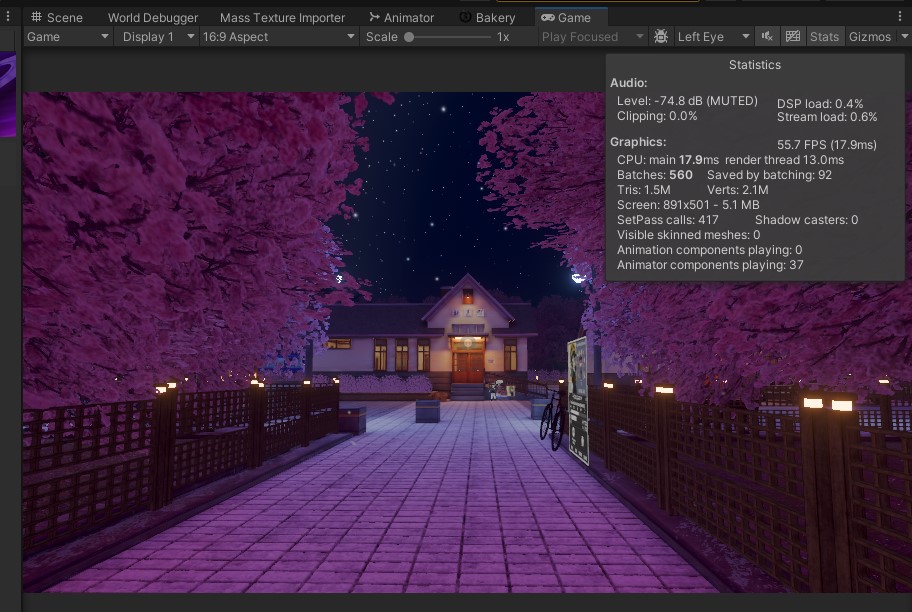This screenshot has height=612, width=912.
Task: Click the '55.7 FPS (17.9ms)' readout
Action: [826, 144]
